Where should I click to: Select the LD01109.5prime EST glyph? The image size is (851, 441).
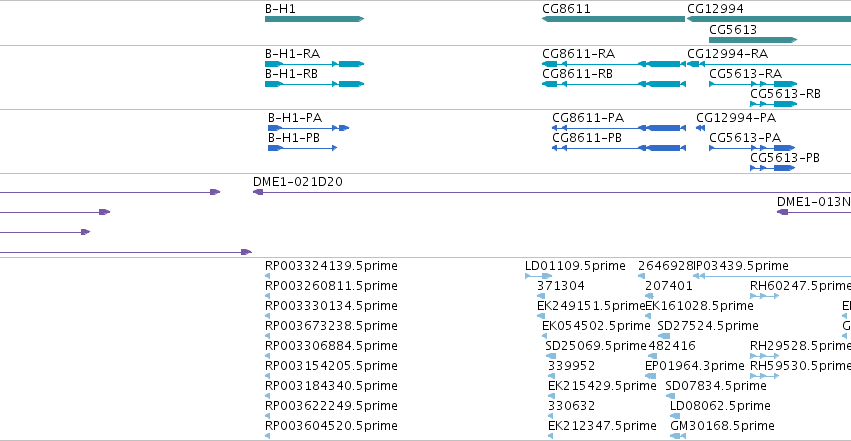pyautogui.click(x=538, y=276)
